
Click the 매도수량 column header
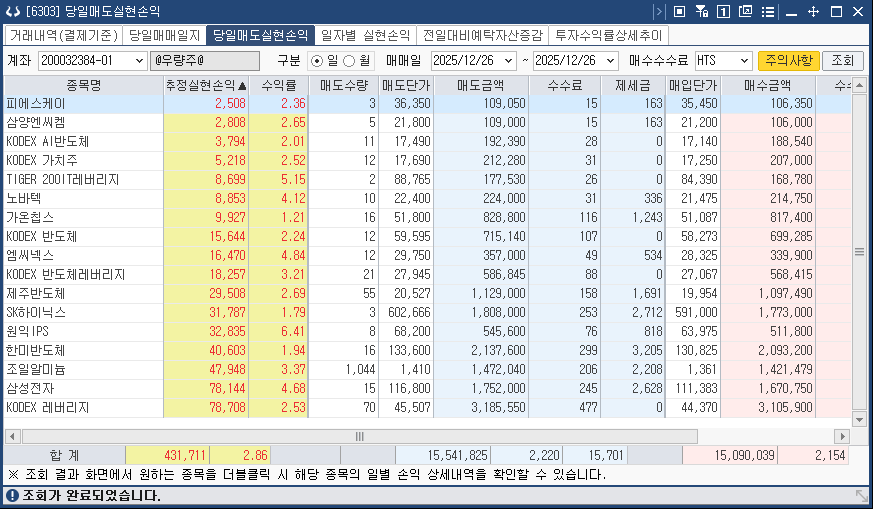click(x=344, y=85)
